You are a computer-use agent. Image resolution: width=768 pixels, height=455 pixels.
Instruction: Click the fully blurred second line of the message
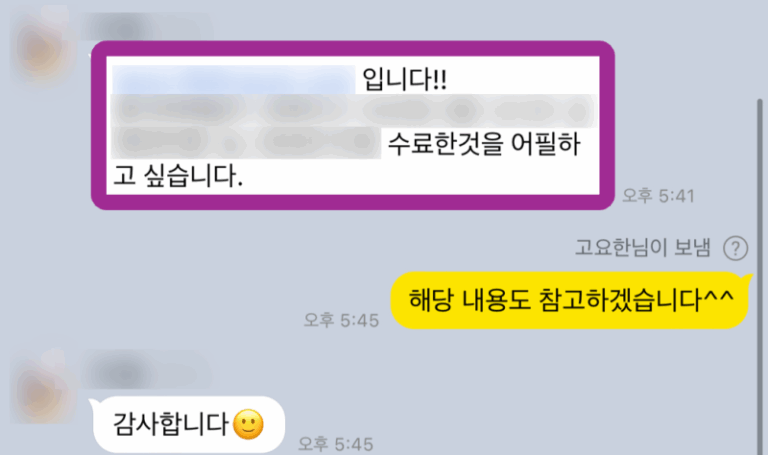click(354, 111)
